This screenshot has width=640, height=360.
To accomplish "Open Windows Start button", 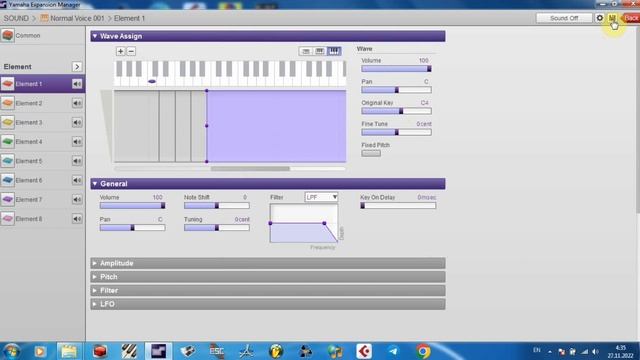I will [11, 351].
